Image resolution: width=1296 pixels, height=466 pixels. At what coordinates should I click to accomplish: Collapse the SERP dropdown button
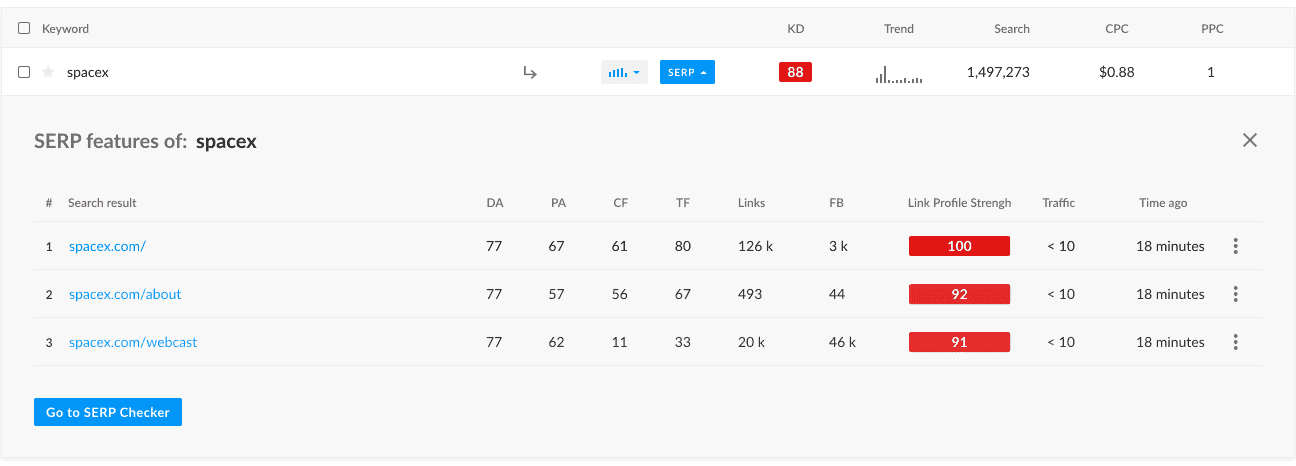687,72
